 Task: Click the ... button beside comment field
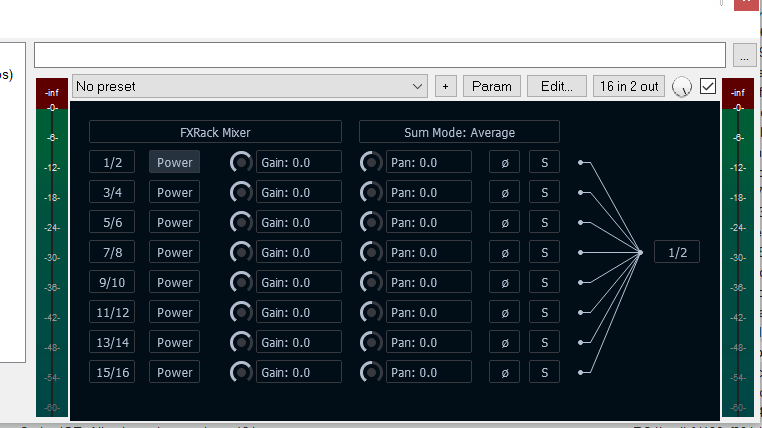[745, 55]
